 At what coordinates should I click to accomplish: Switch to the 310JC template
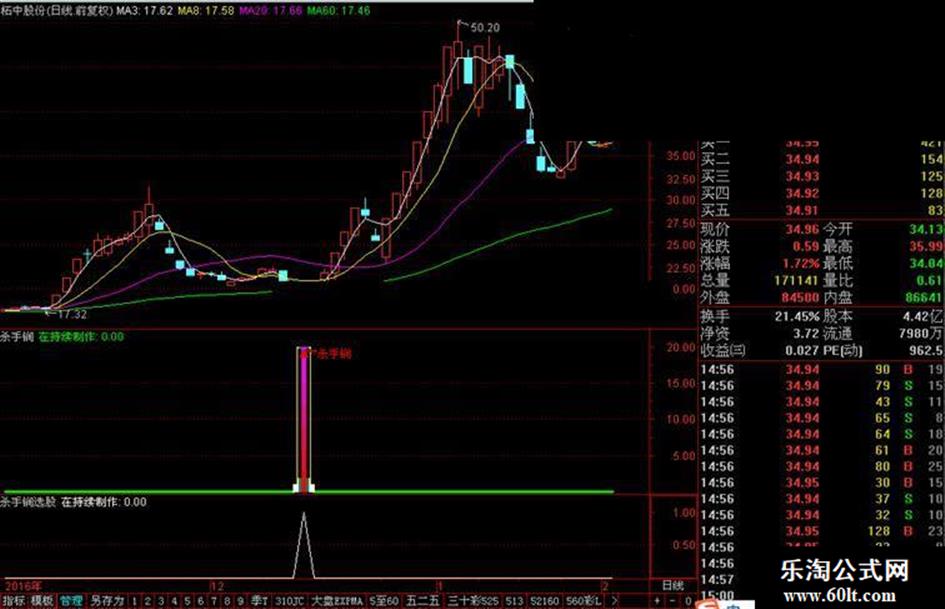(289, 601)
